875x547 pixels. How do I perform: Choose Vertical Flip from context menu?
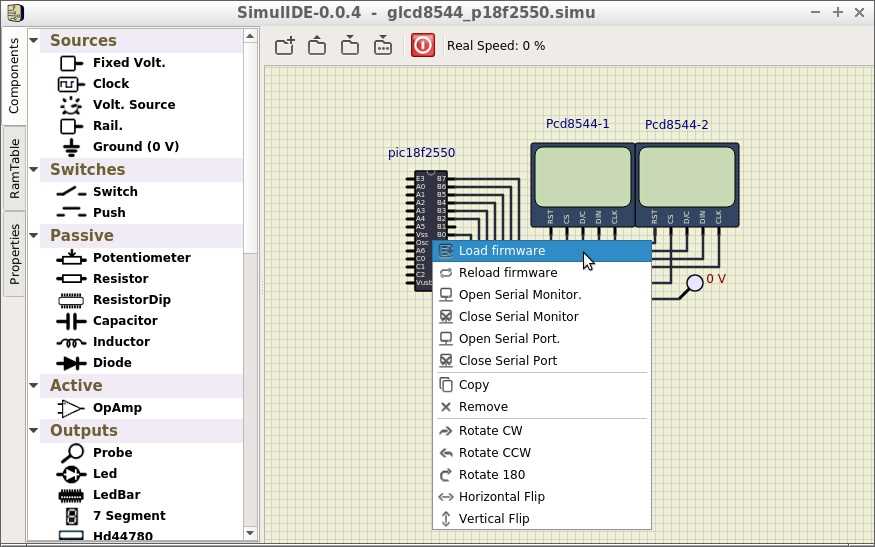click(542, 519)
